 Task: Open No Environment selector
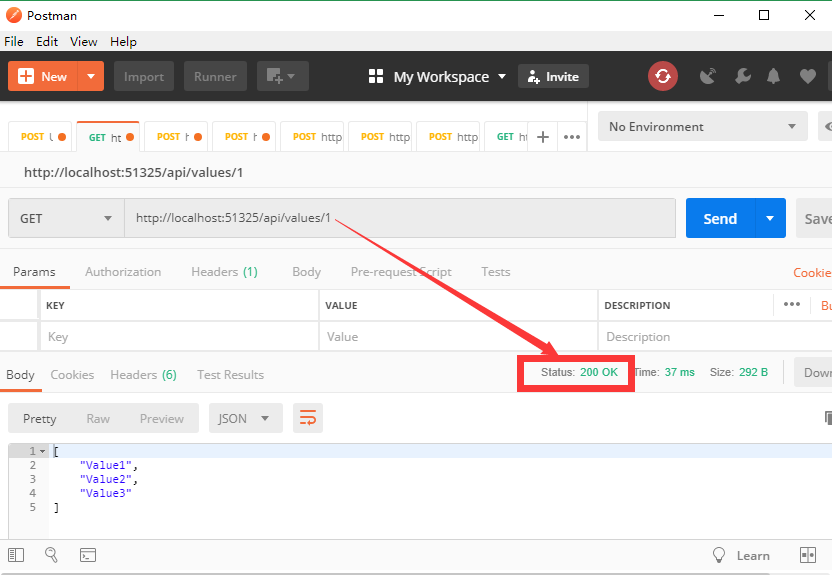pos(703,126)
